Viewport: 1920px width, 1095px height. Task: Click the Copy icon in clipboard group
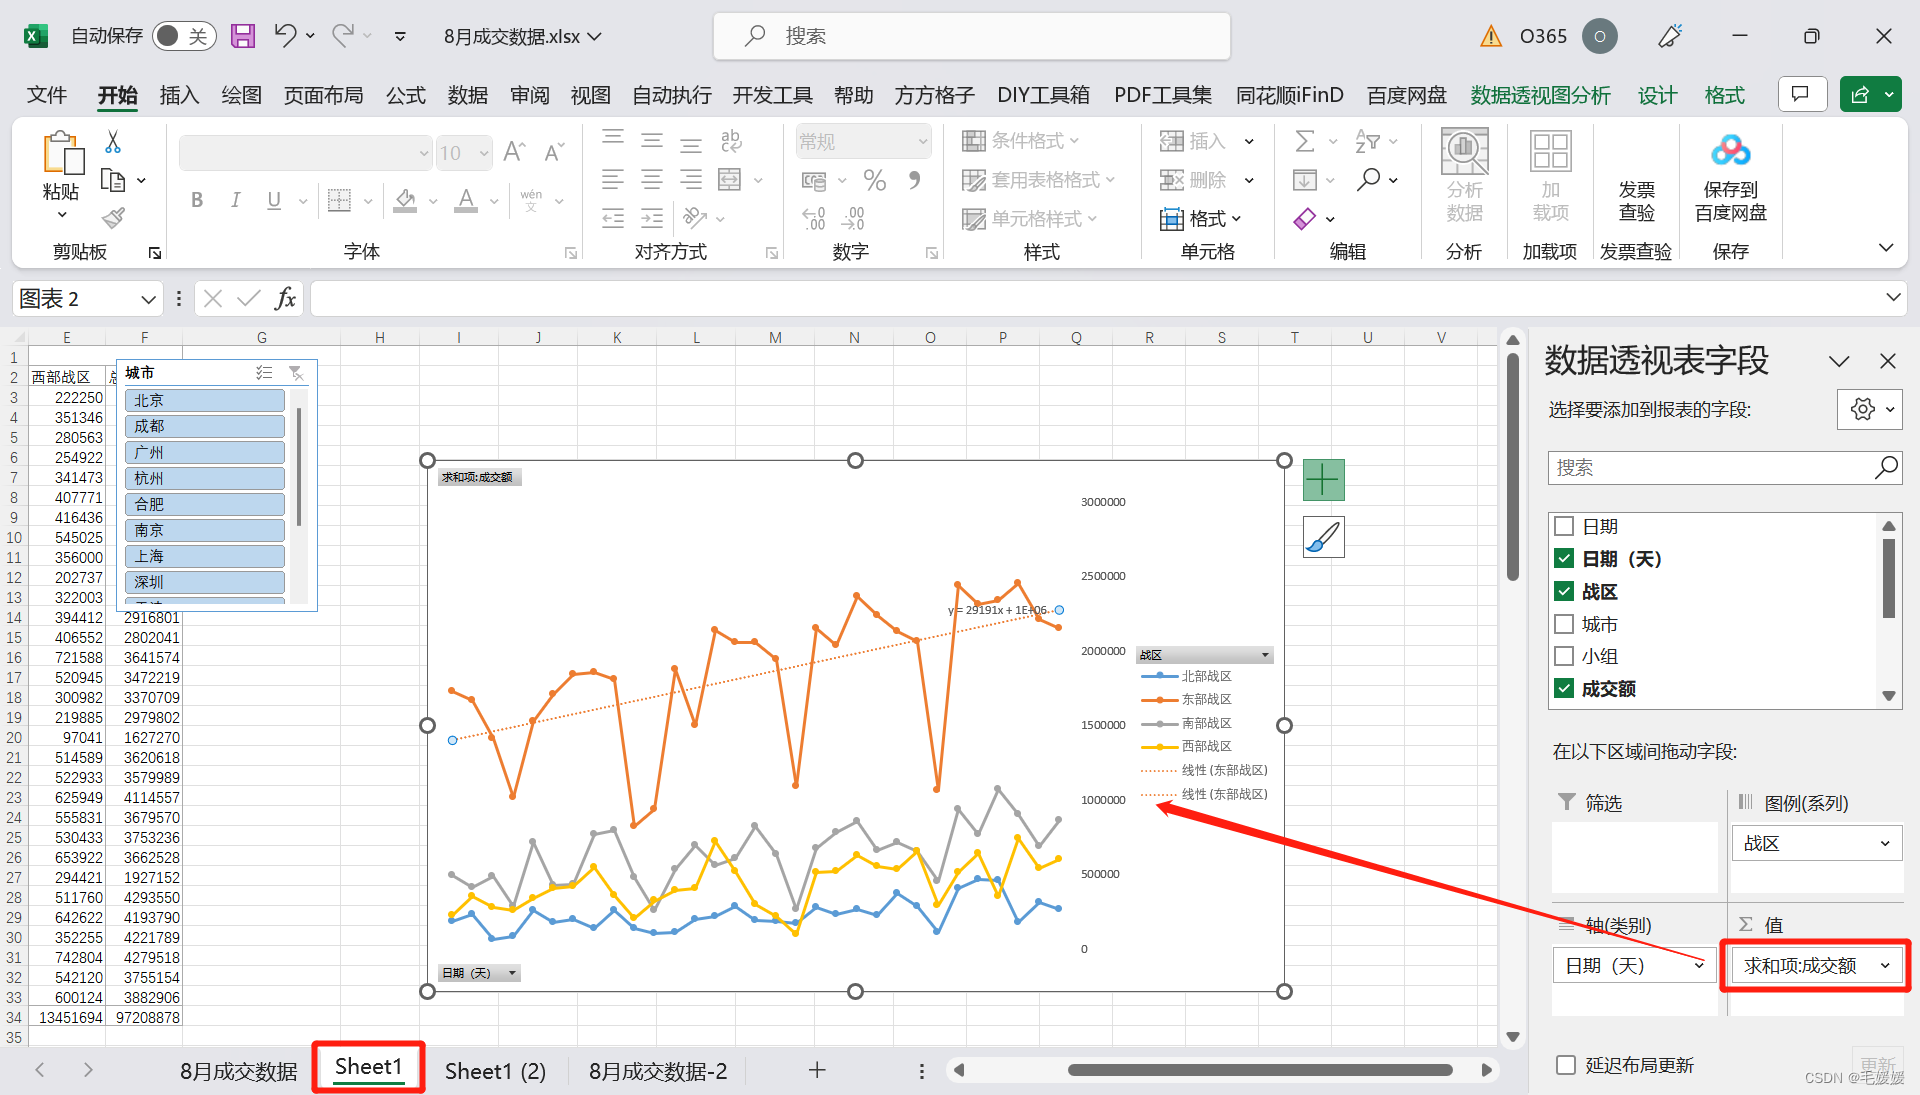(113, 181)
